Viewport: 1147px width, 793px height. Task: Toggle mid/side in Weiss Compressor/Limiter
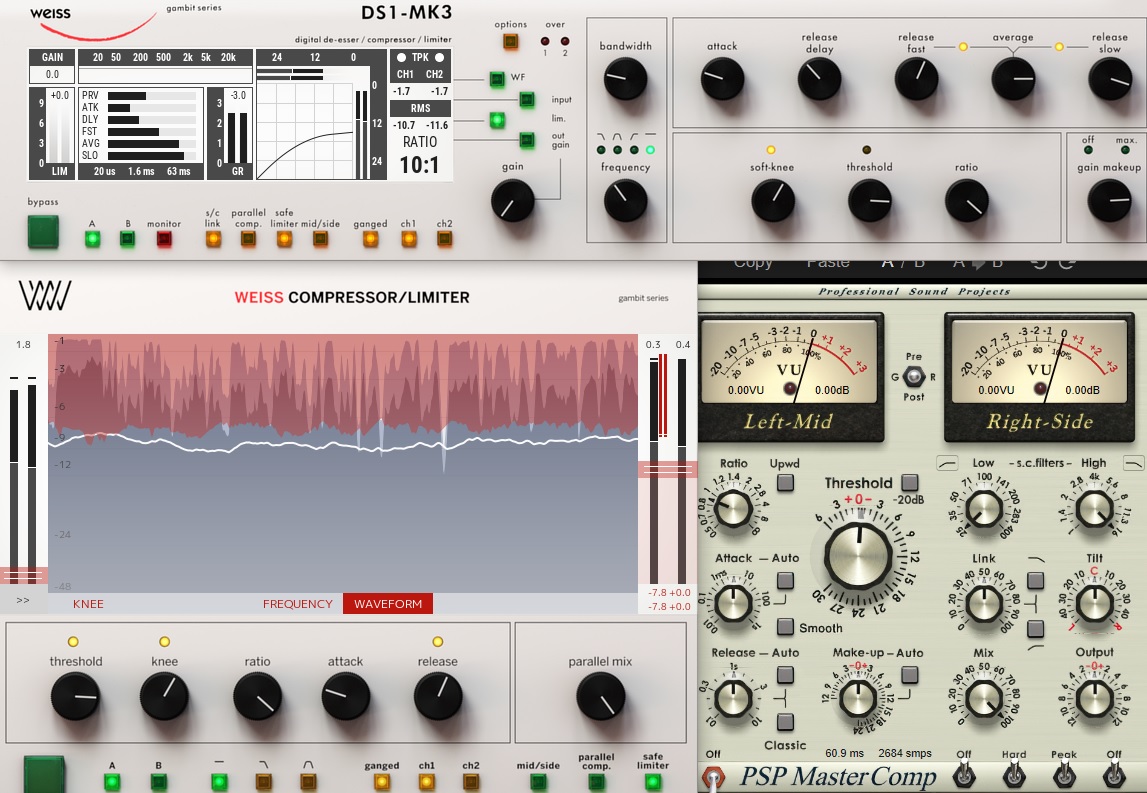[538, 781]
